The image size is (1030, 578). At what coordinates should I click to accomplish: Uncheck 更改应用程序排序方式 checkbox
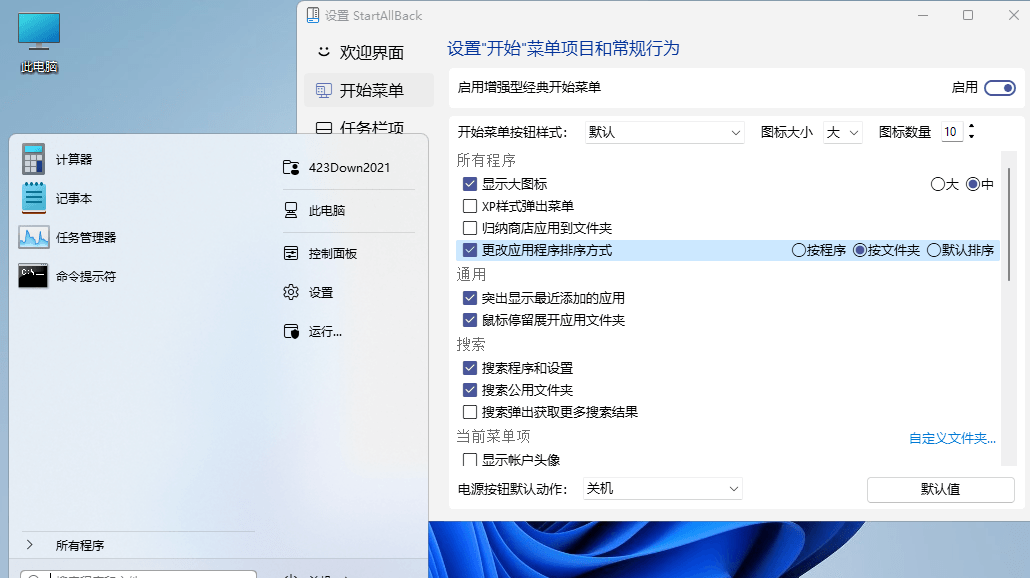(470, 250)
